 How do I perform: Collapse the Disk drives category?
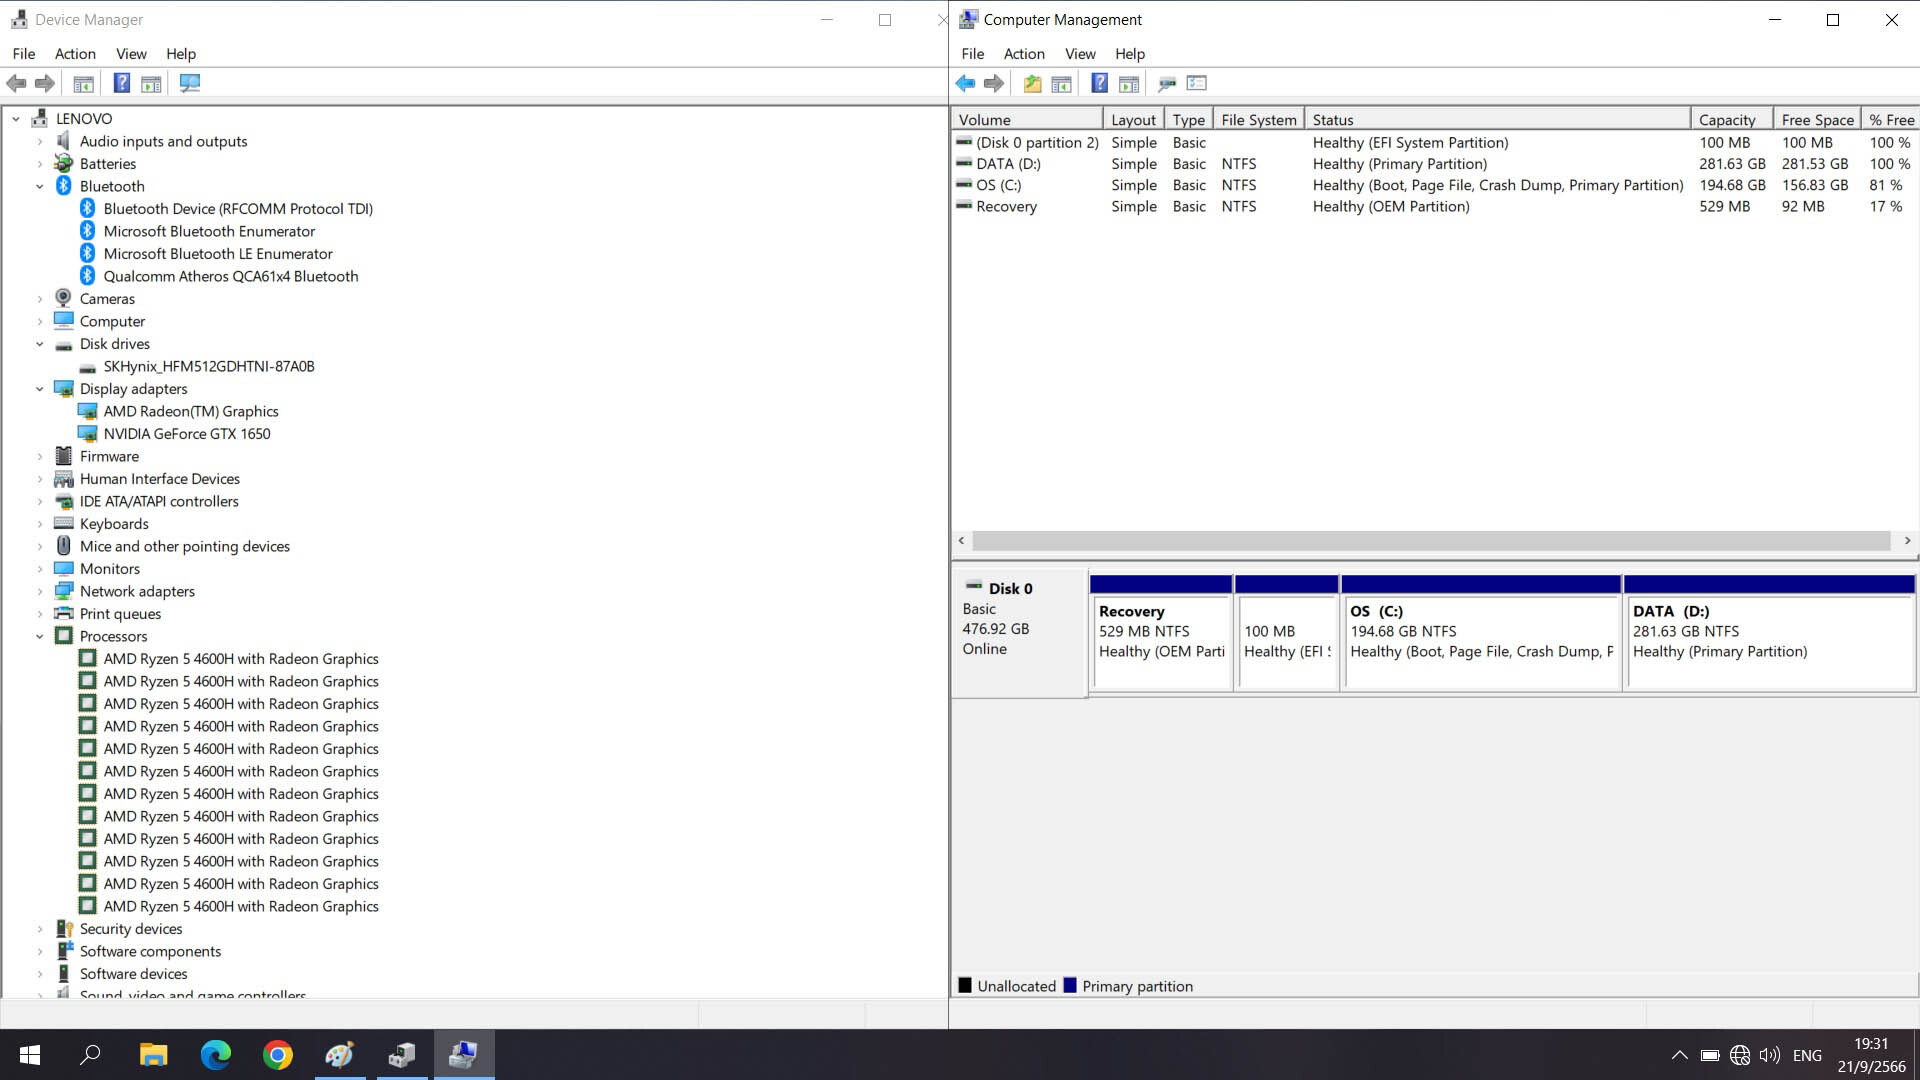pyautogui.click(x=40, y=344)
